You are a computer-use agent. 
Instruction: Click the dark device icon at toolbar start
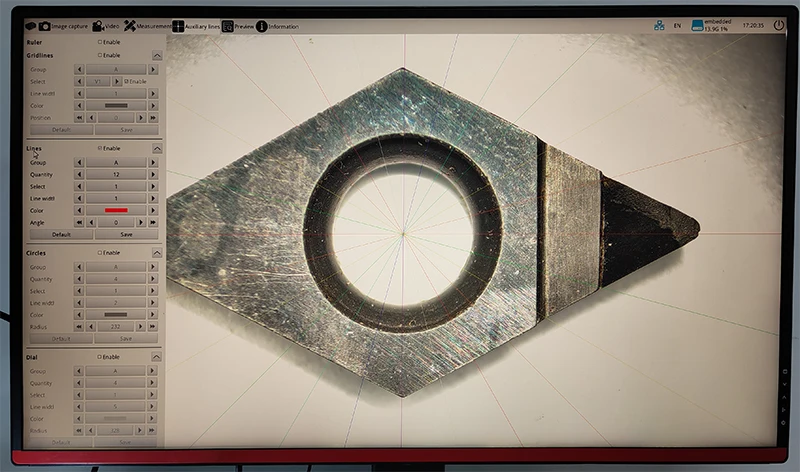click(x=31, y=26)
